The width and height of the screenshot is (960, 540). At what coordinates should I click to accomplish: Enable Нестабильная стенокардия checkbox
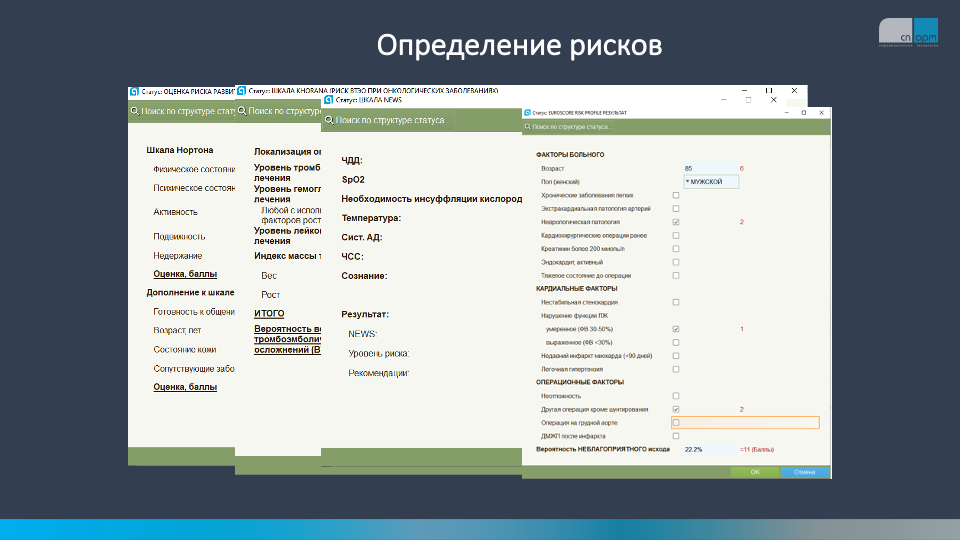676,302
